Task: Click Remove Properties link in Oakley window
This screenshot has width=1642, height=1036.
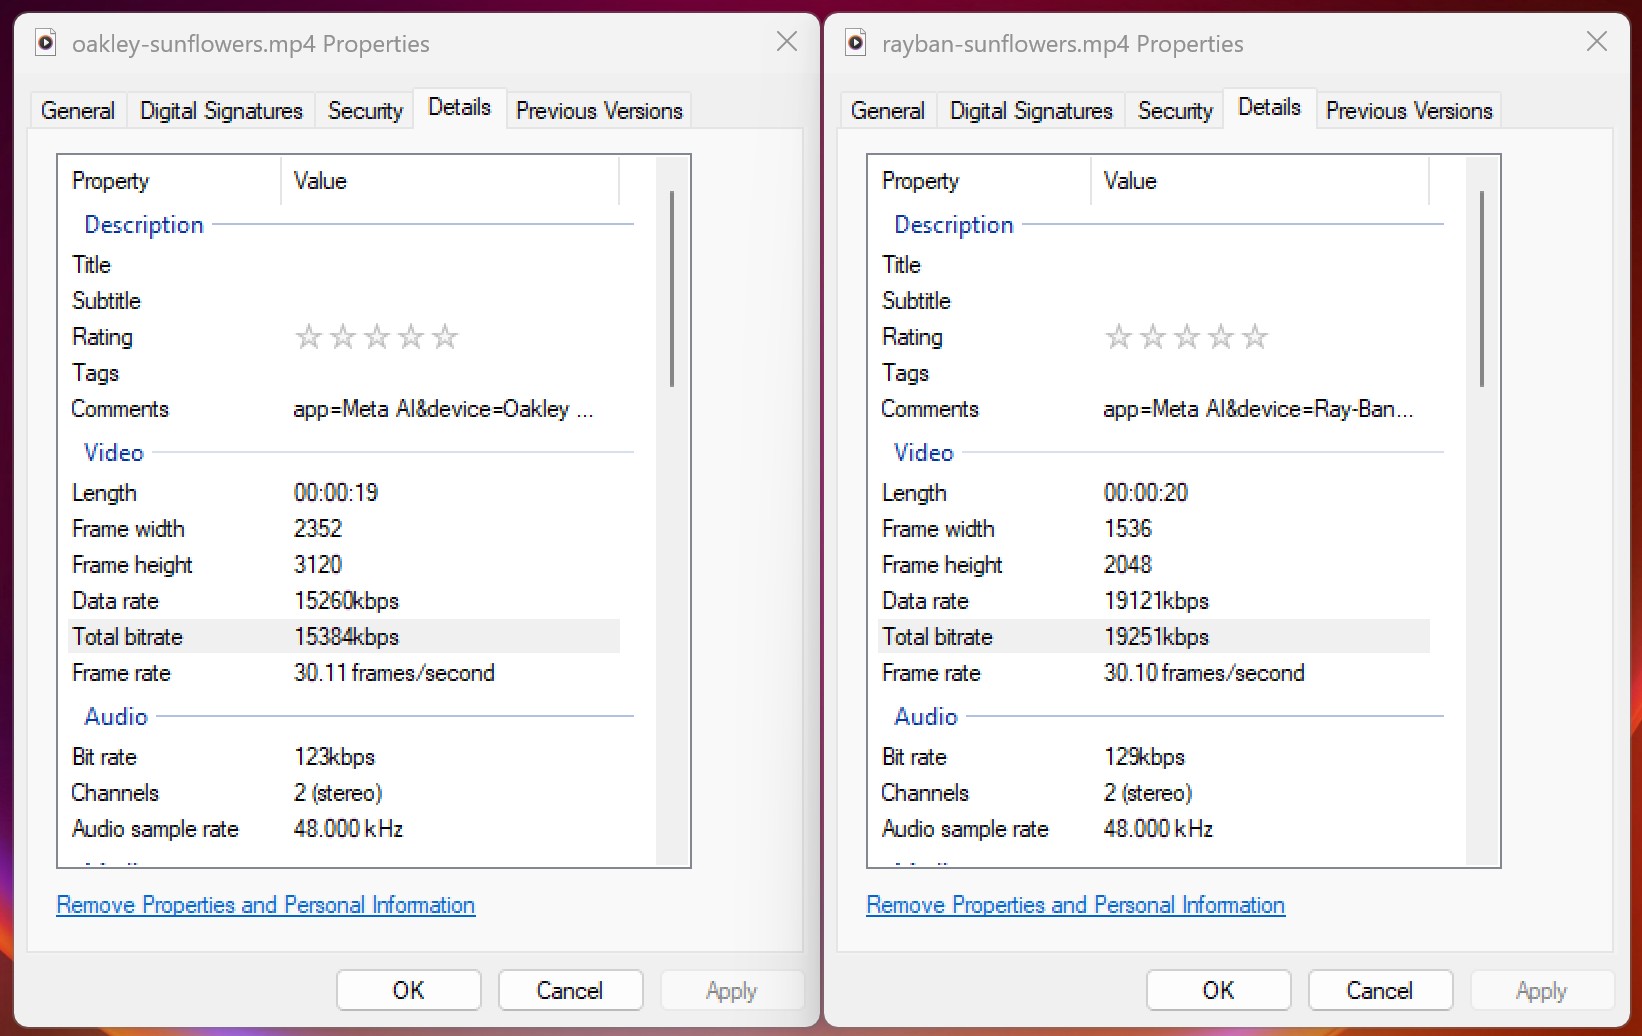Action: click(x=265, y=905)
